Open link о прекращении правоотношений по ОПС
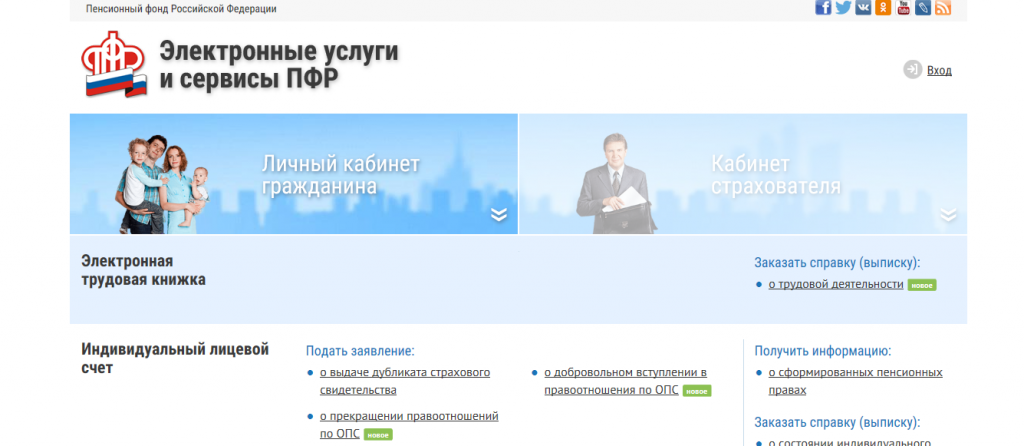This screenshot has height=446, width=1024. 409,425
